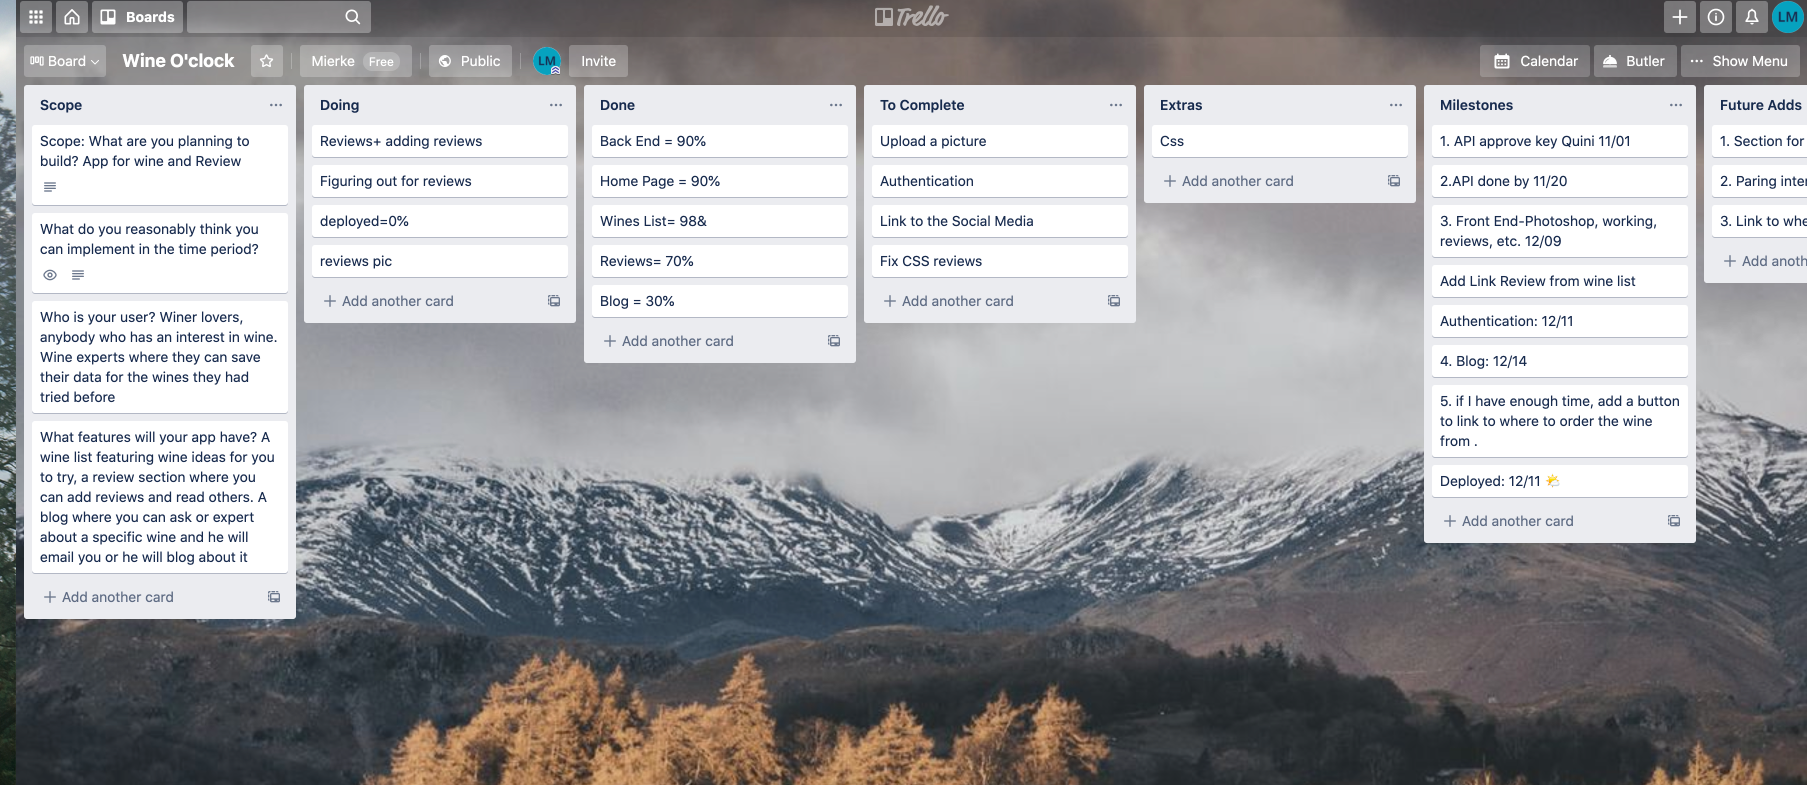Click the plus create icon in header
1807x785 pixels.
click(1680, 17)
